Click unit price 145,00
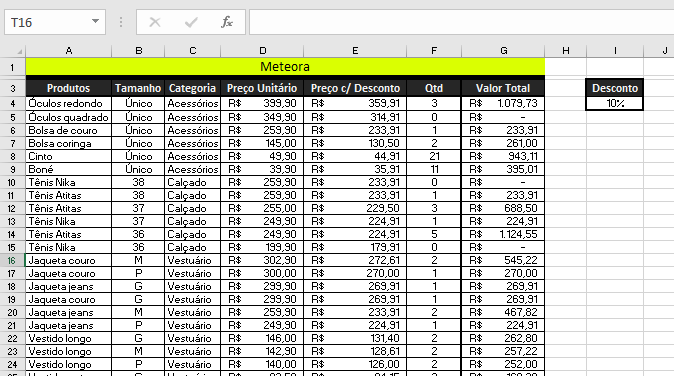This screenshot has height=376, width=674. click(x=262, y=143)
